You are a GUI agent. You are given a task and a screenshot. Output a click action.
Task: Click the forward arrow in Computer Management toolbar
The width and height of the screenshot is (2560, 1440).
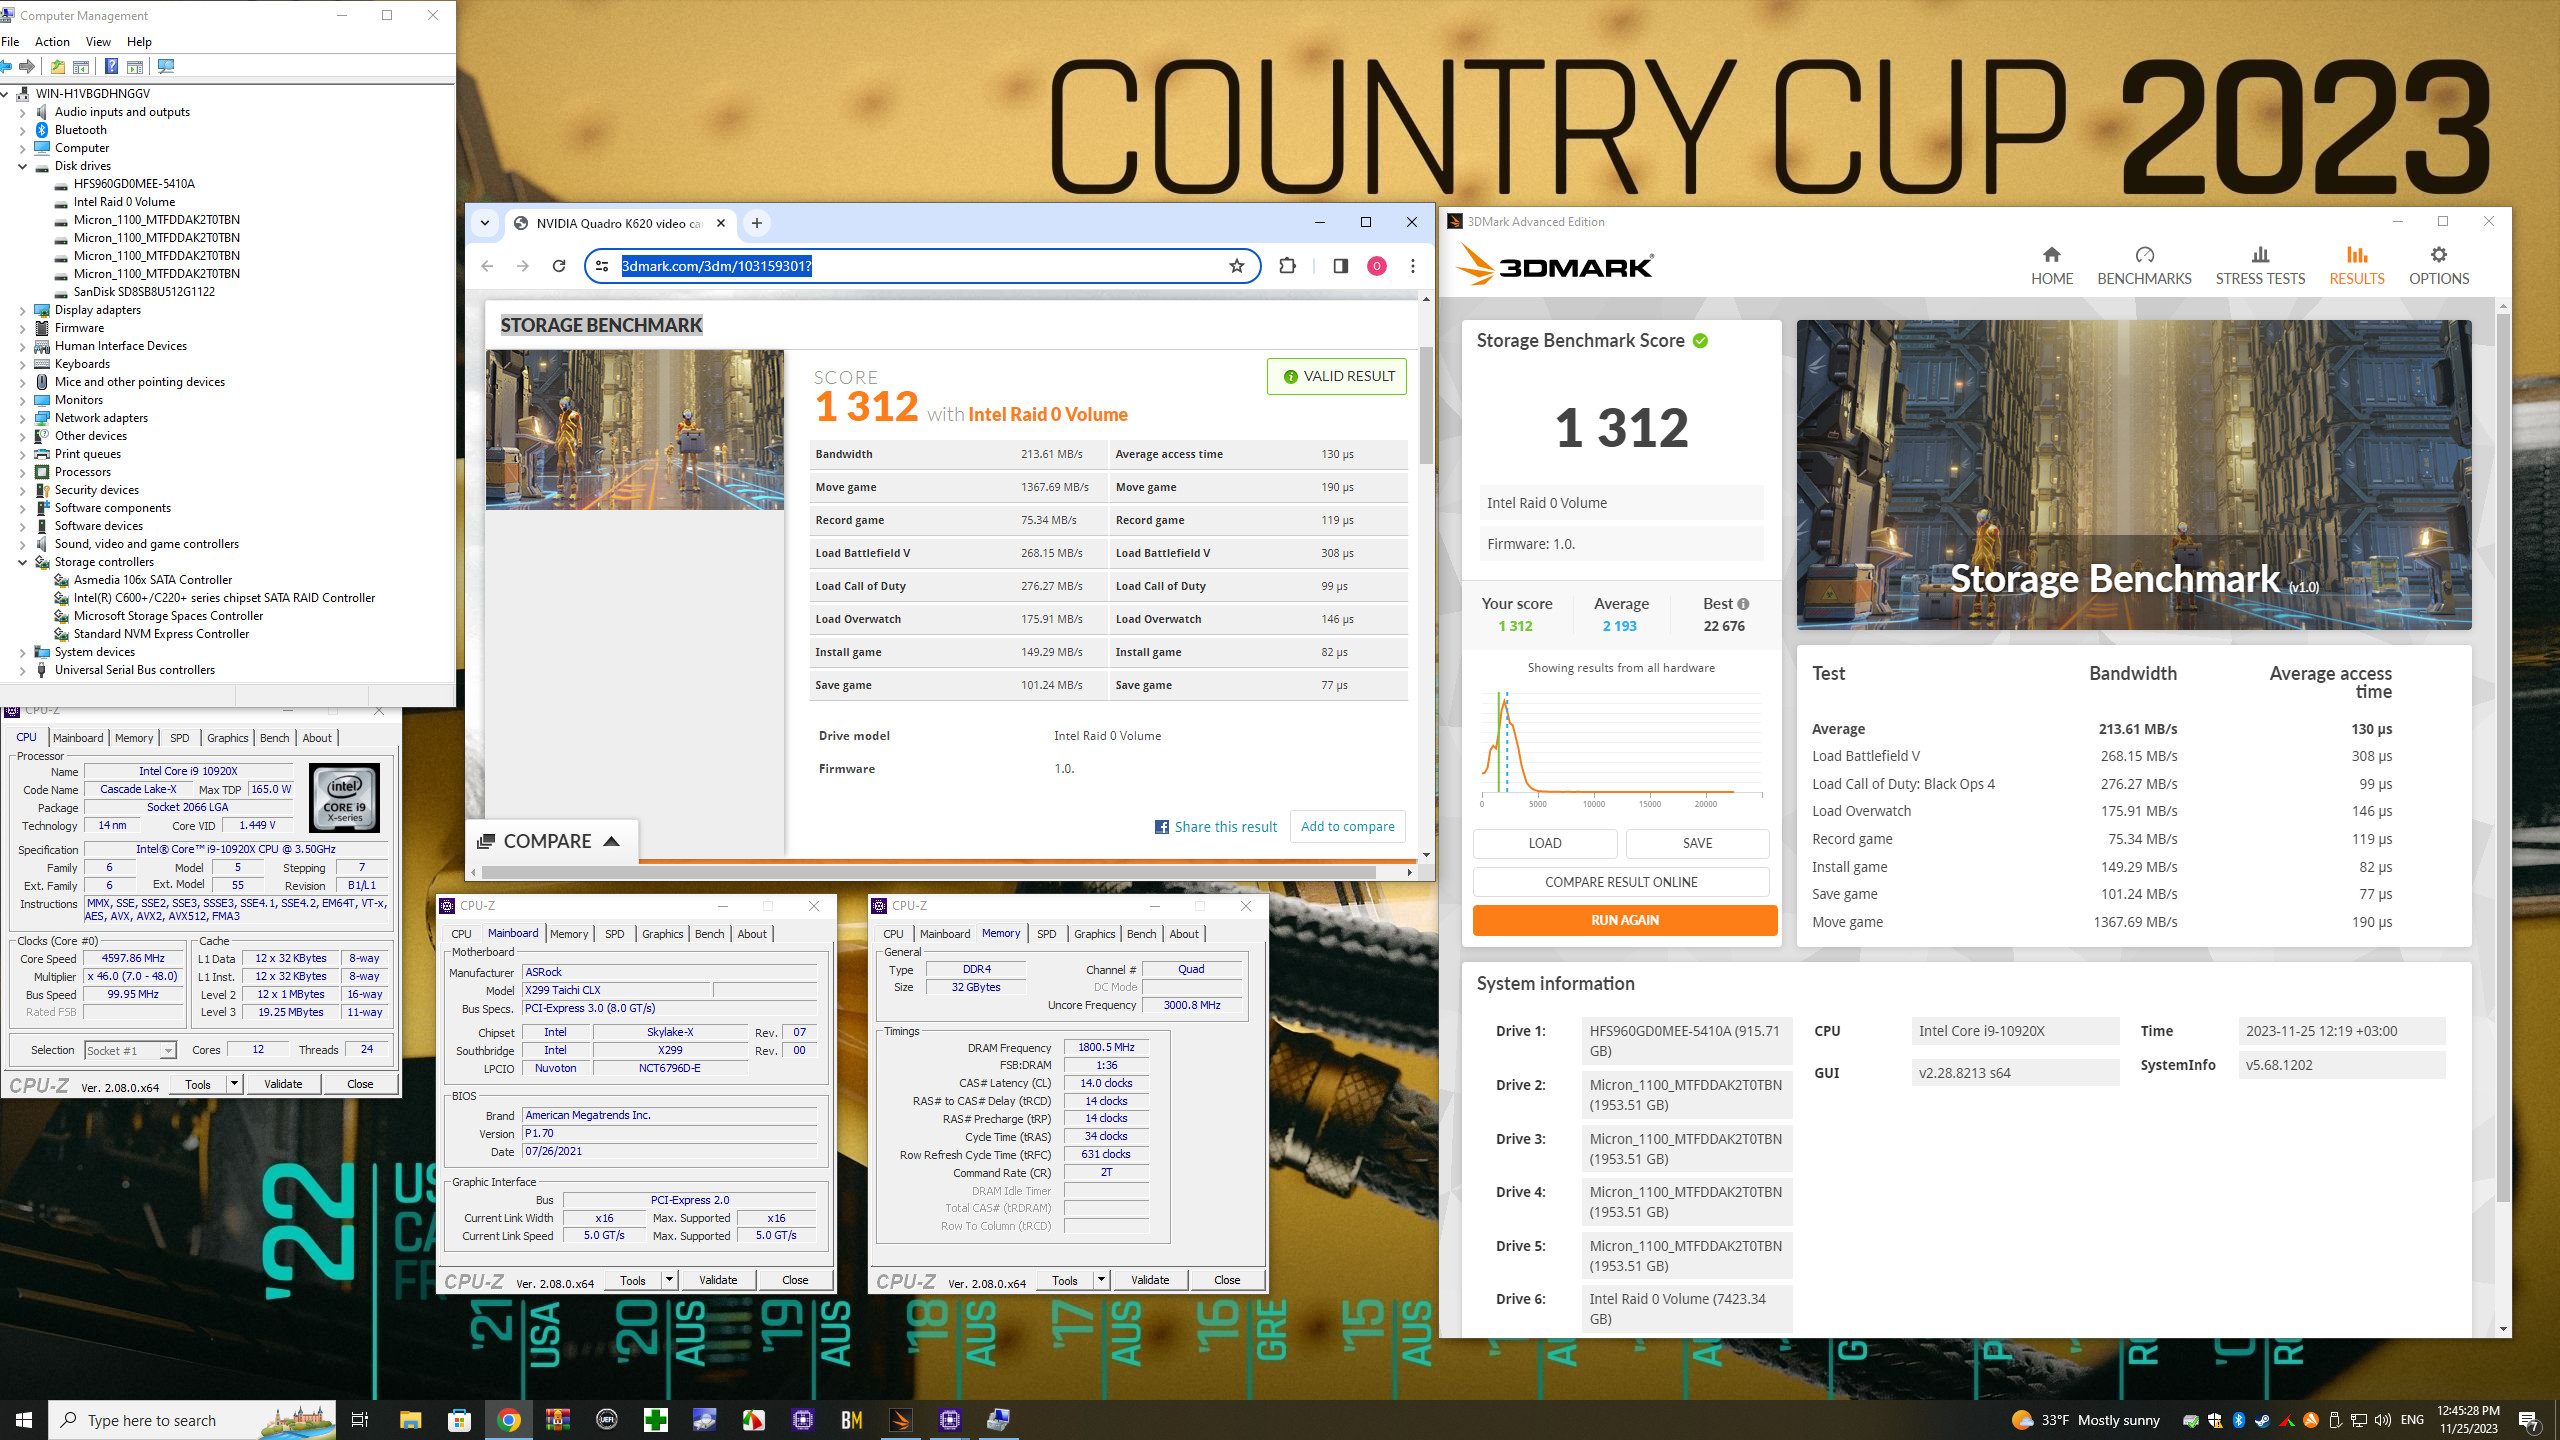[x=28, y=66]
